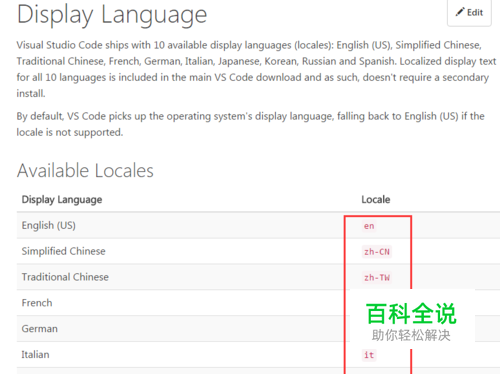Screen dimensions: 500x374
Task: Click the 'it' locale code
Action: [x=369, y=355]
